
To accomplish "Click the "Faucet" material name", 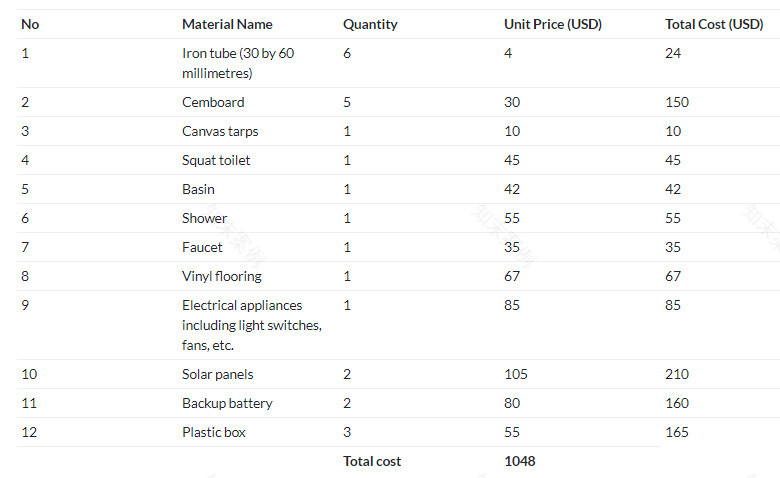I will (x=203, y=247).
